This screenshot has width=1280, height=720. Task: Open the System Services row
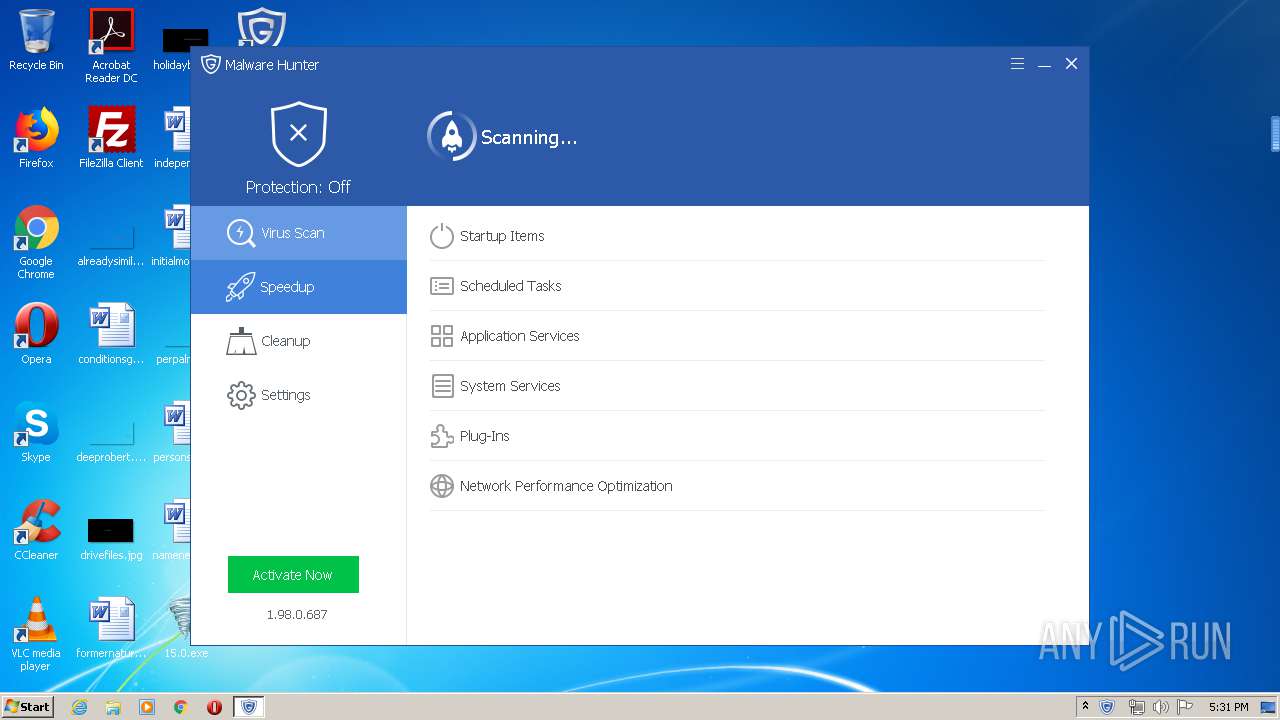(x=737, y=386)
